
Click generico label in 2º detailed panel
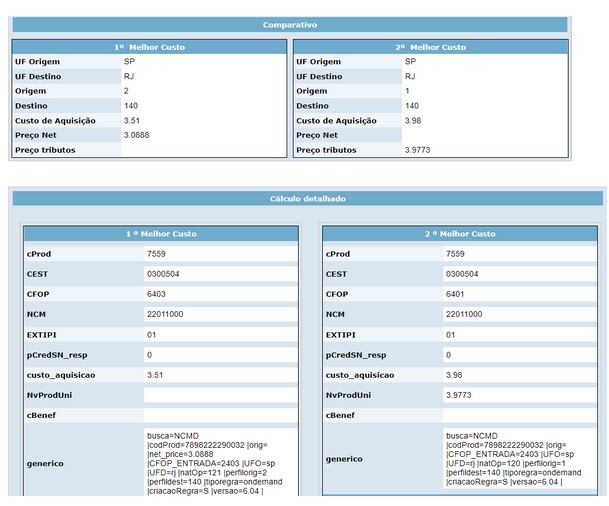[344, 459]
